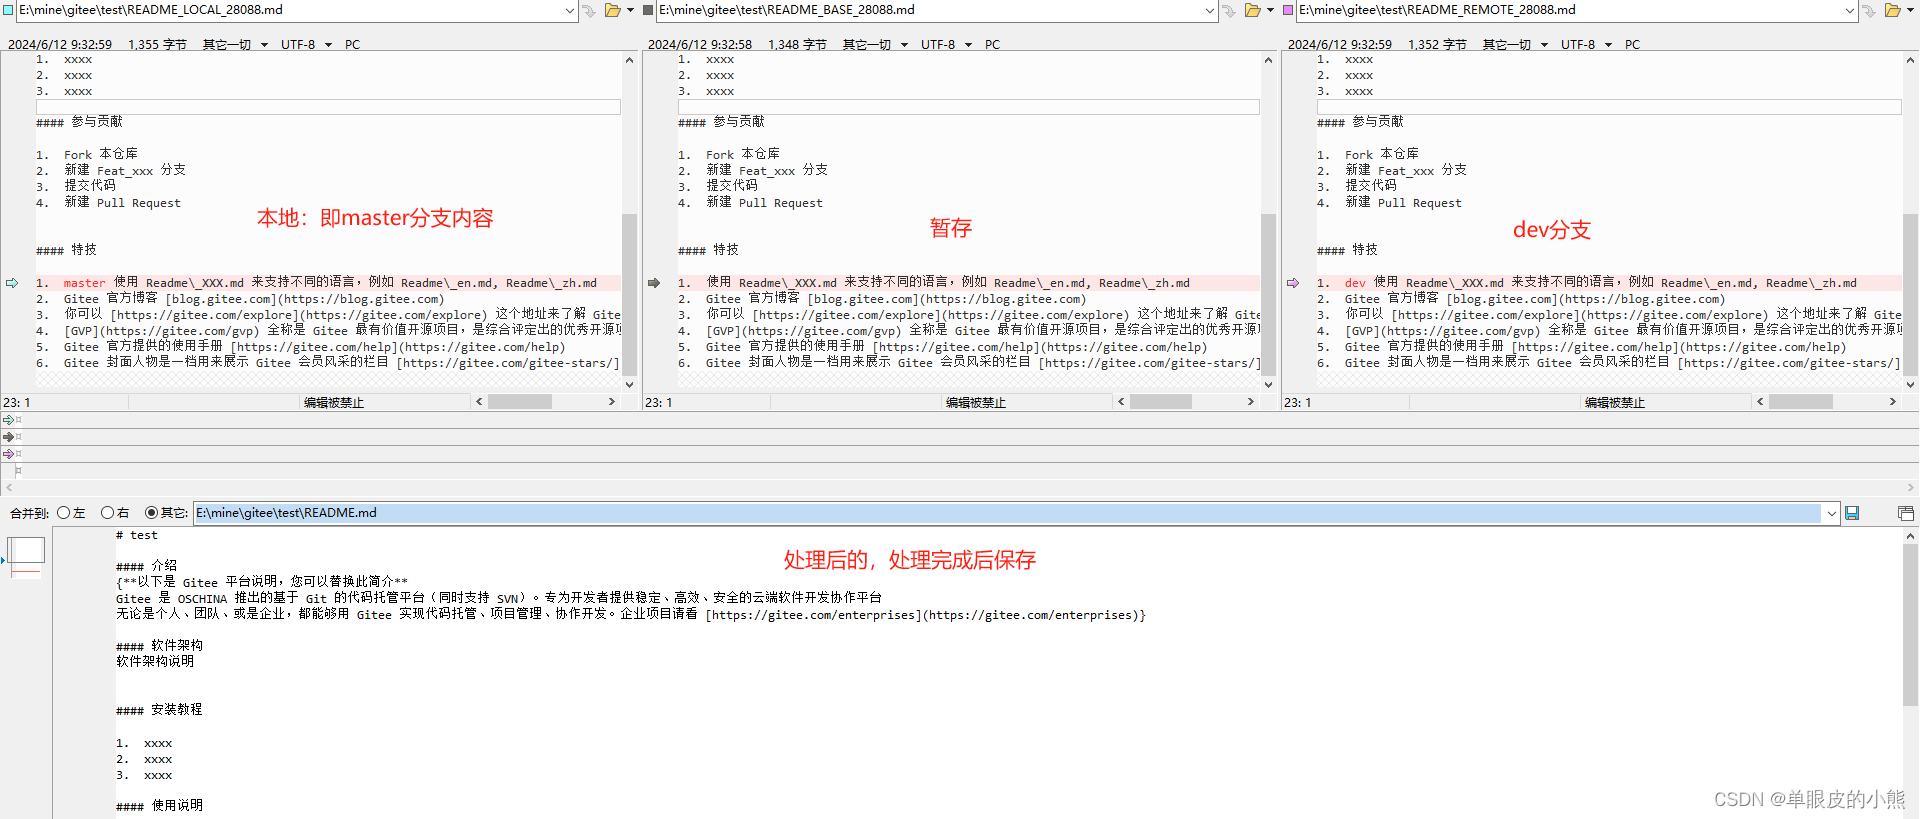Open the 其它一切 file format dropdown in the BASE pane
The image size is (1920, 819).
tap(875, 45)
